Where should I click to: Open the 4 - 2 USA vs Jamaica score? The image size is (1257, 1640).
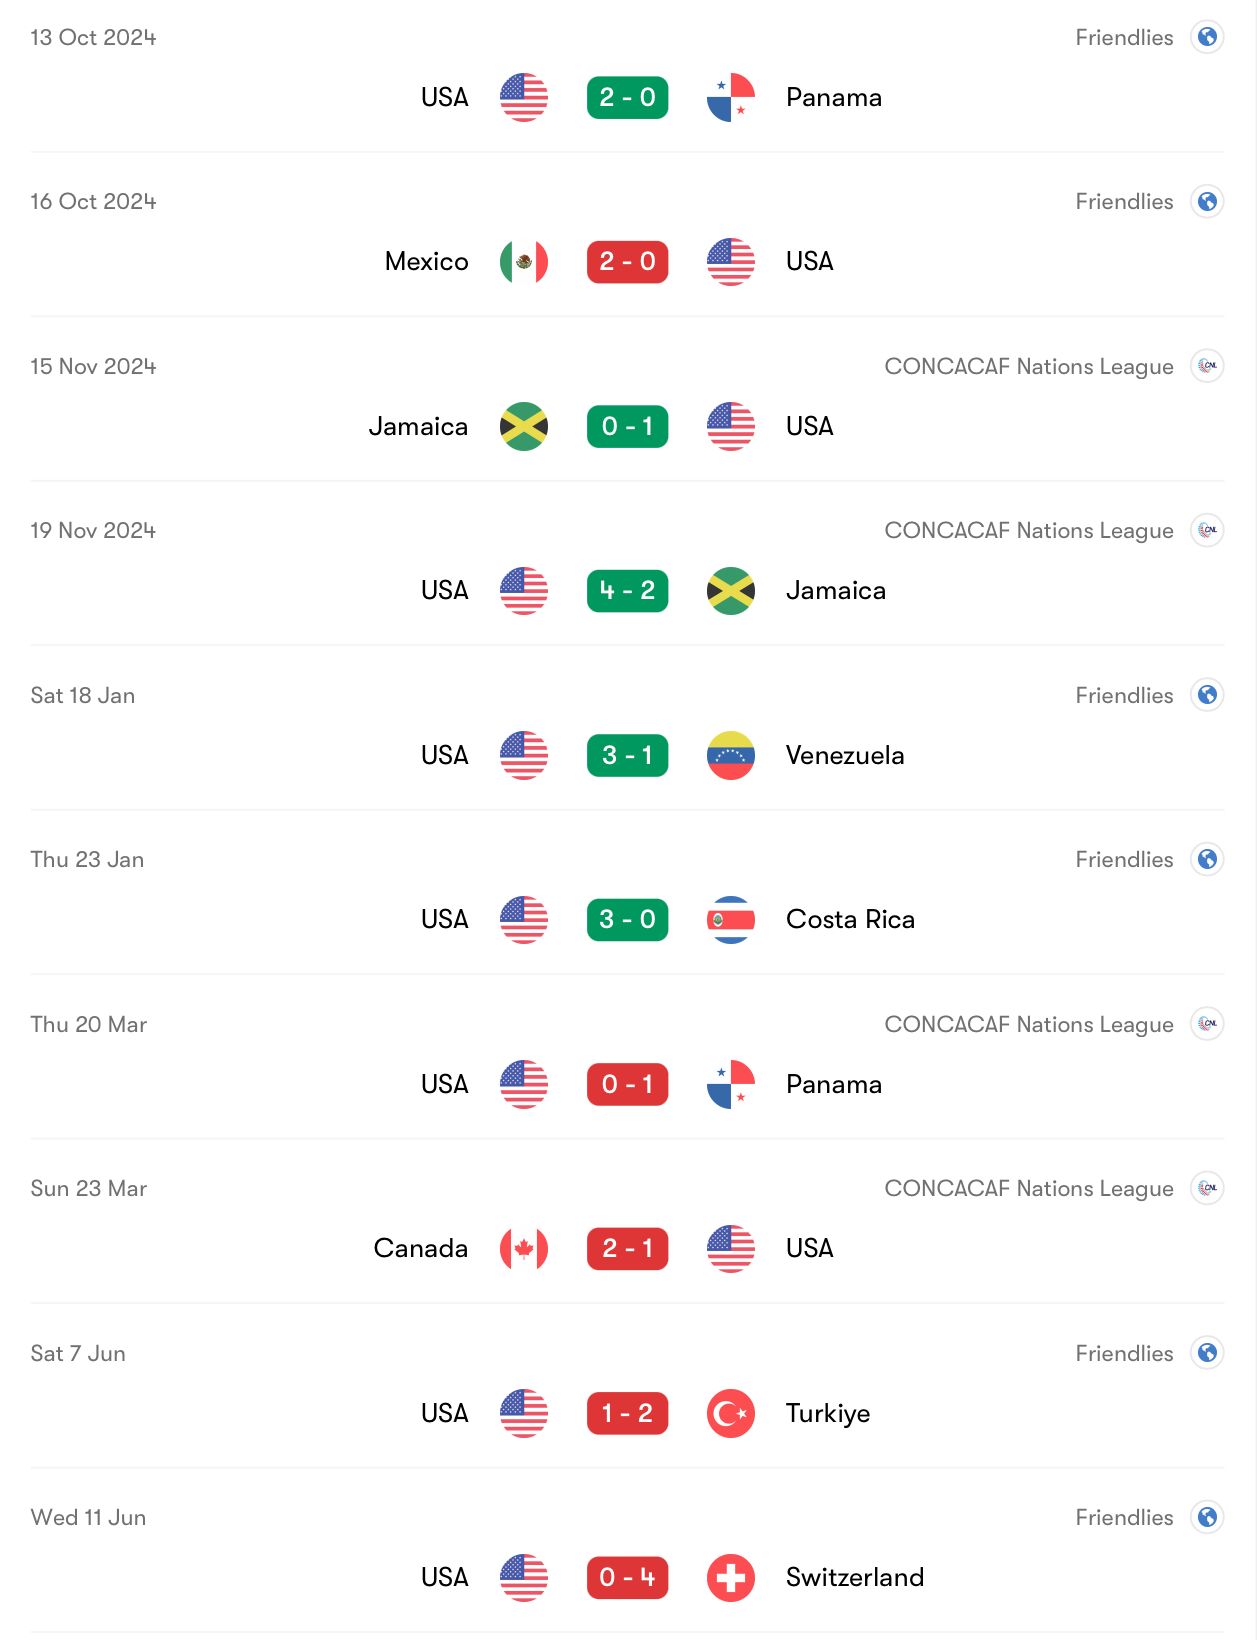tap(627, 591)
